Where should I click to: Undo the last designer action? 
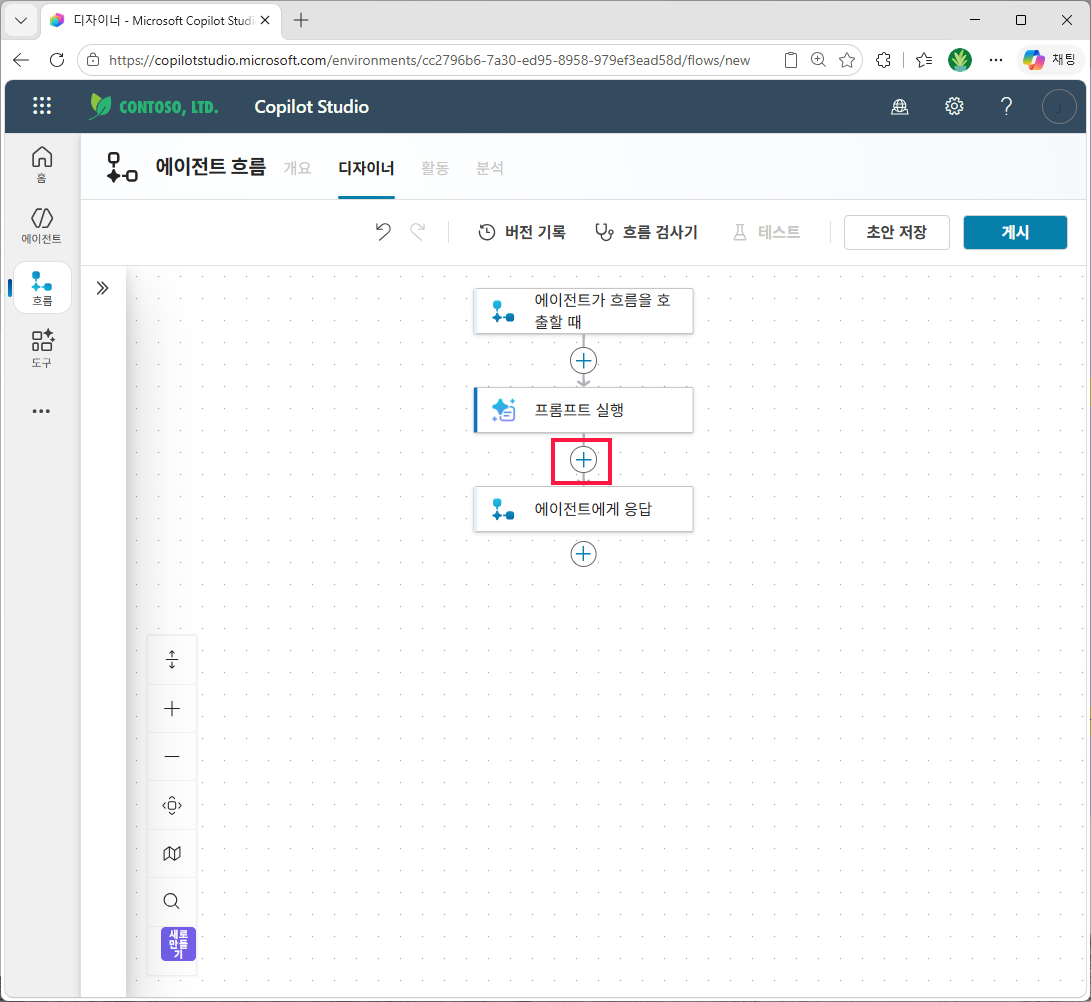coord(383,232)
